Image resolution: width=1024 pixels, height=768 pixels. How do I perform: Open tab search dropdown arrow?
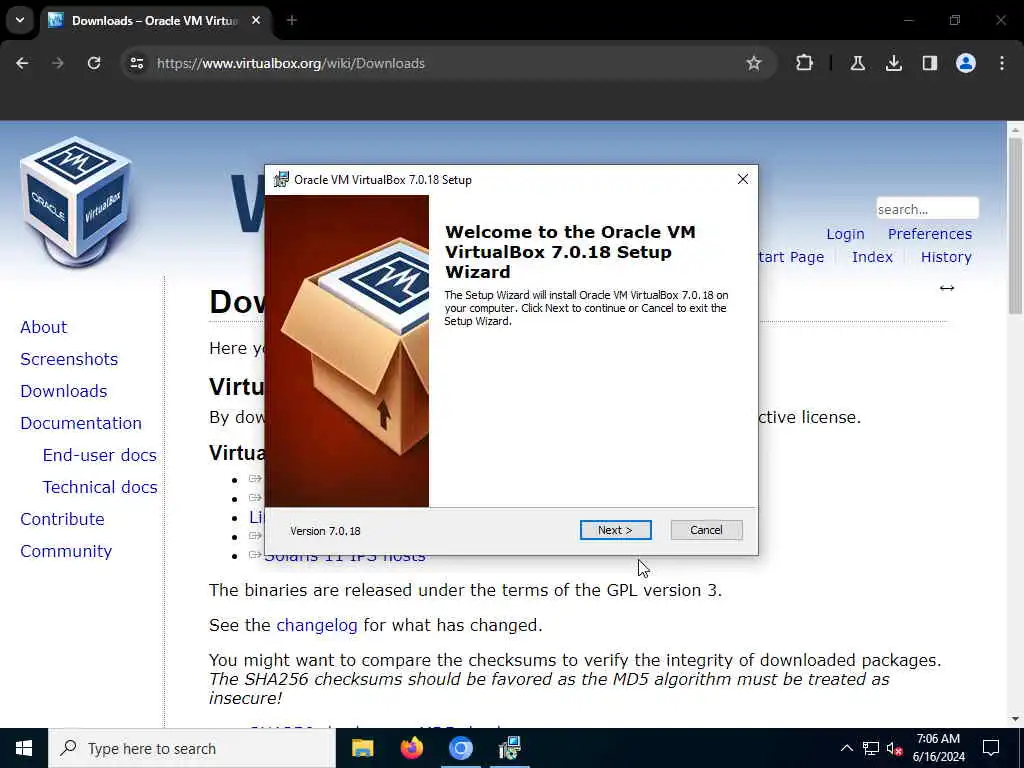[20, 20]
